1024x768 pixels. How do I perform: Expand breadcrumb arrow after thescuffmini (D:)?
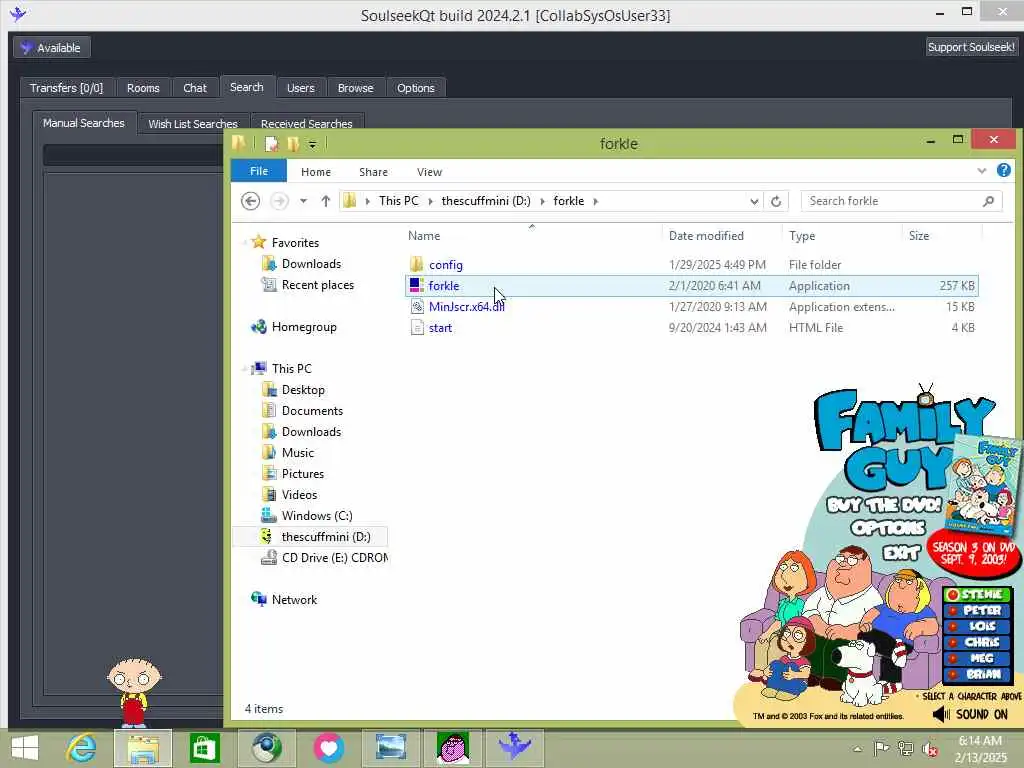(542, 201)
